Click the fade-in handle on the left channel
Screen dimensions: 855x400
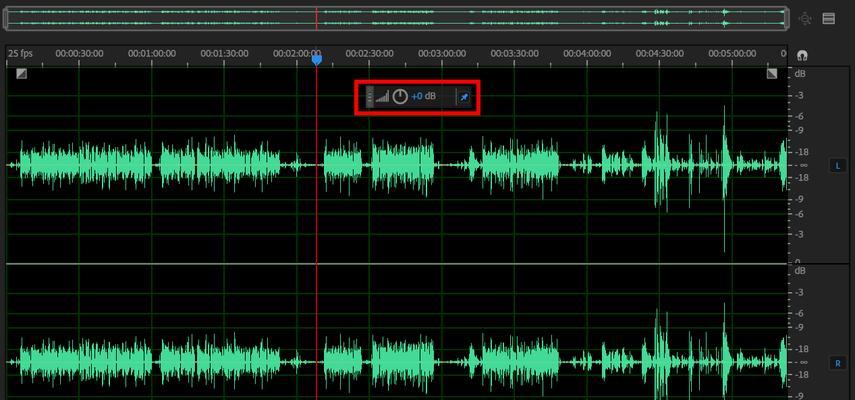21,74
